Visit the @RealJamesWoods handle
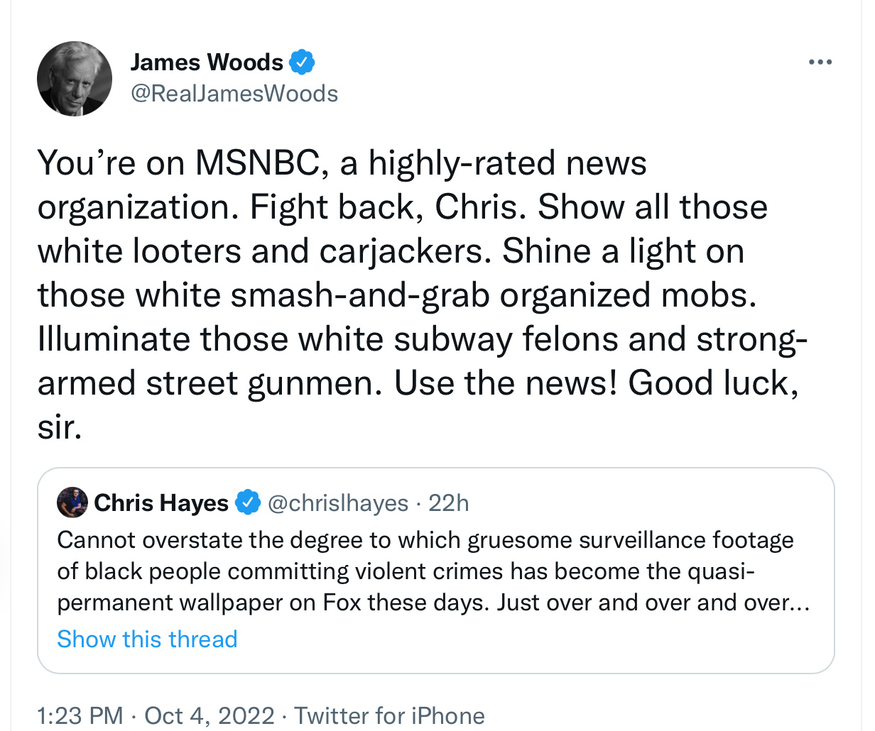Screen dimensions: 875x731 coord(234,94)
